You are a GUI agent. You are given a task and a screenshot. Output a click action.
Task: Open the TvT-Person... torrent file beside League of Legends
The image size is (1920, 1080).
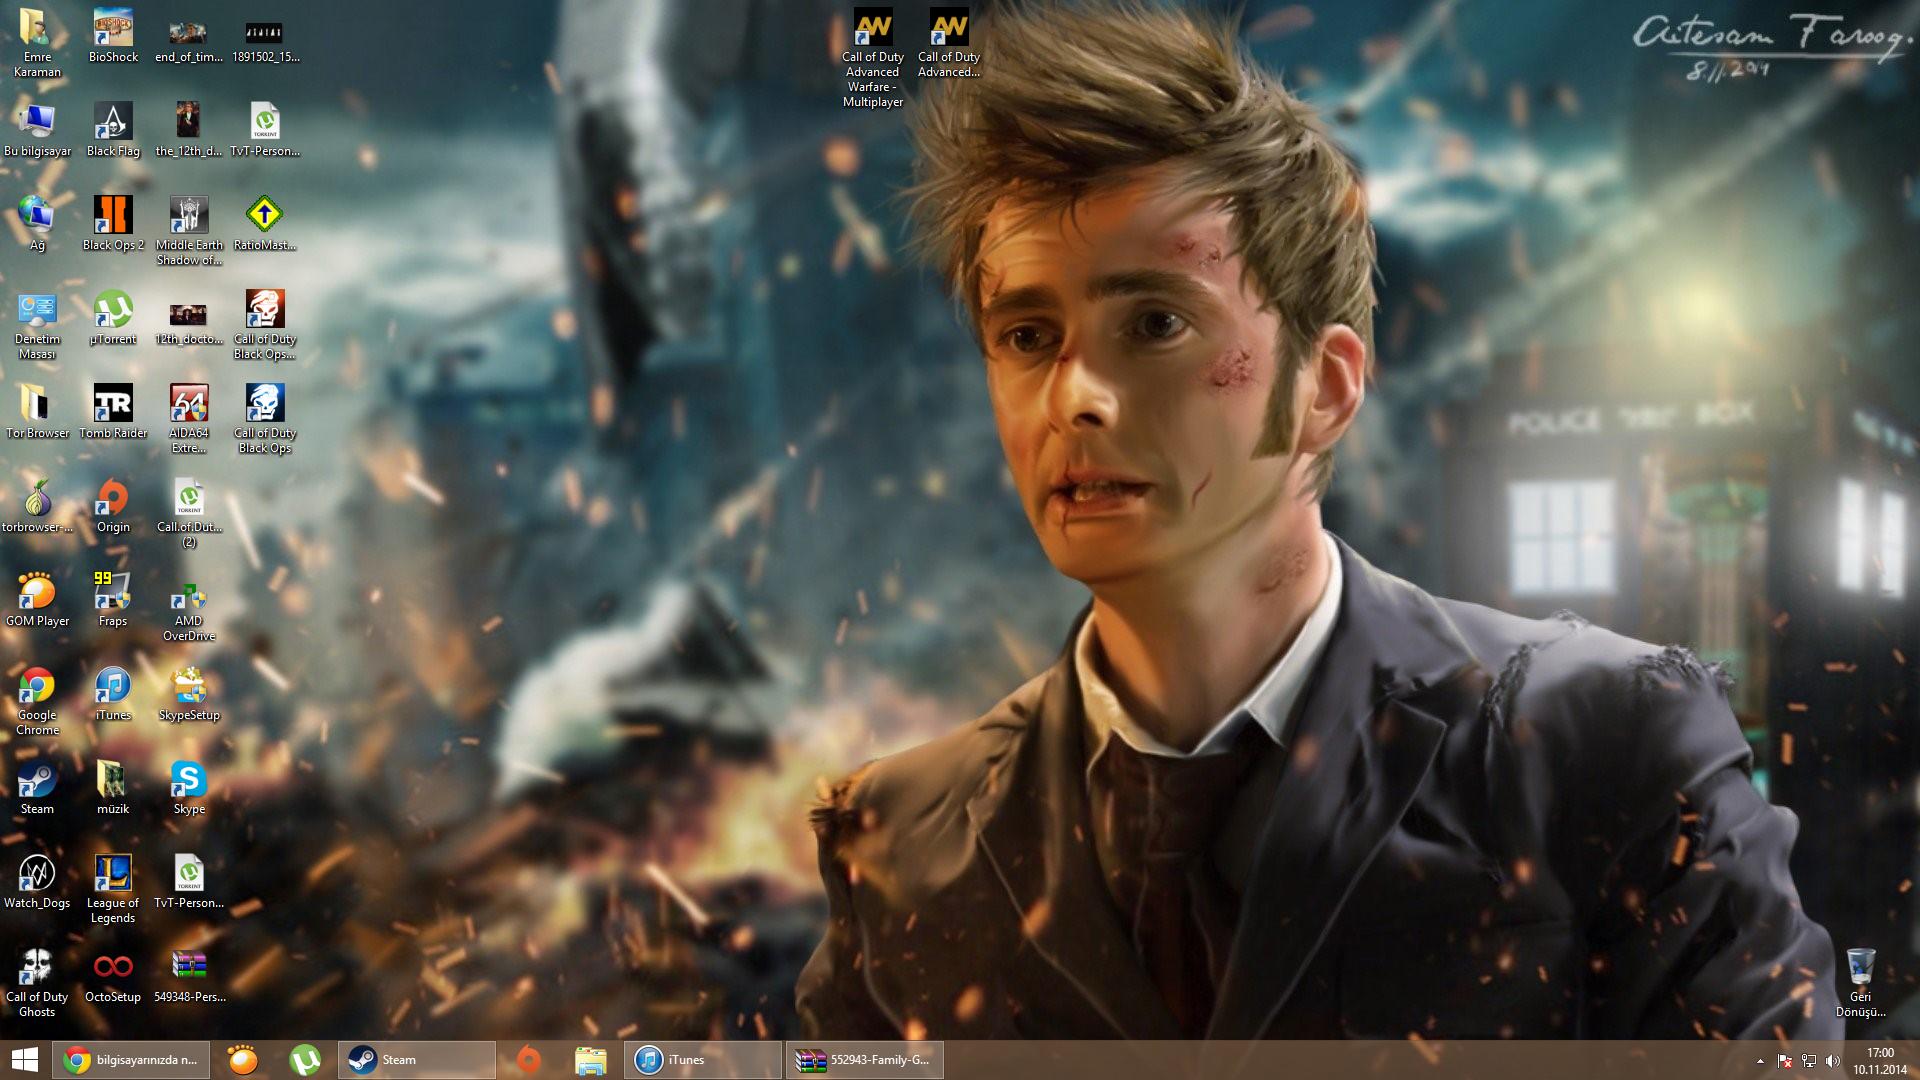click(x=189, y=881)
